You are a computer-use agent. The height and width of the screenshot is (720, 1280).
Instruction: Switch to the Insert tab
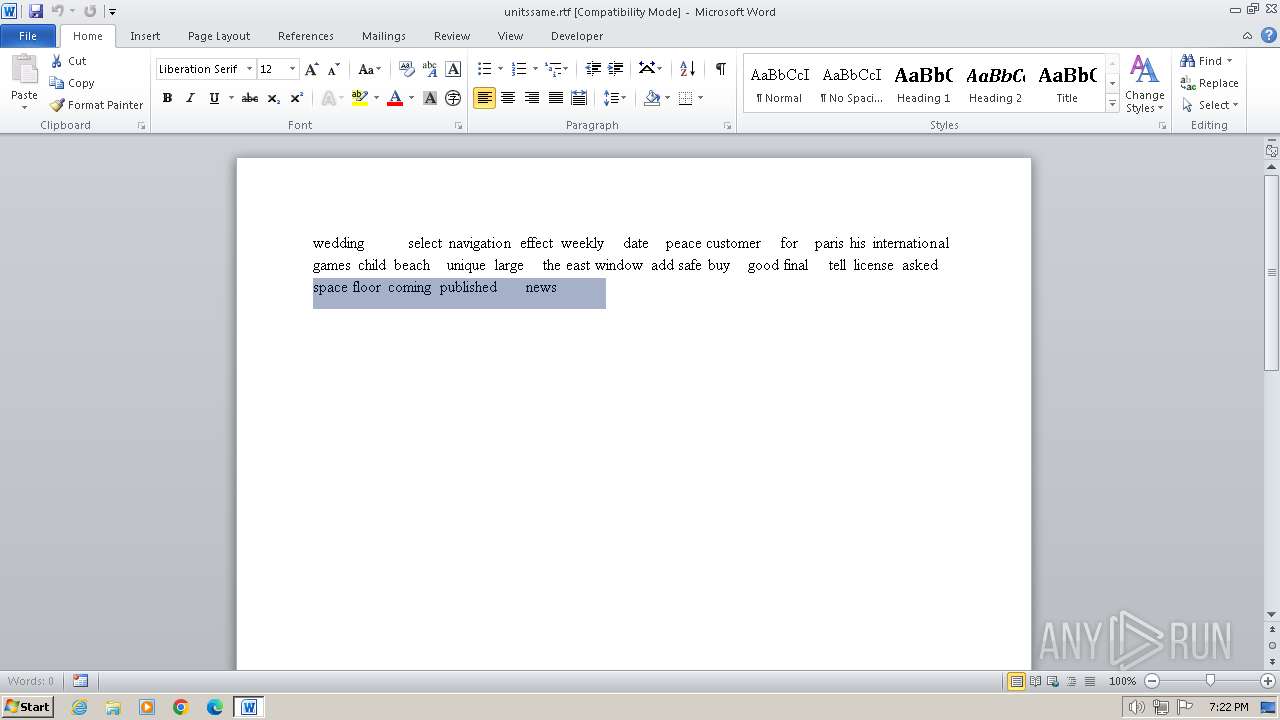click(x=145, y=35)
